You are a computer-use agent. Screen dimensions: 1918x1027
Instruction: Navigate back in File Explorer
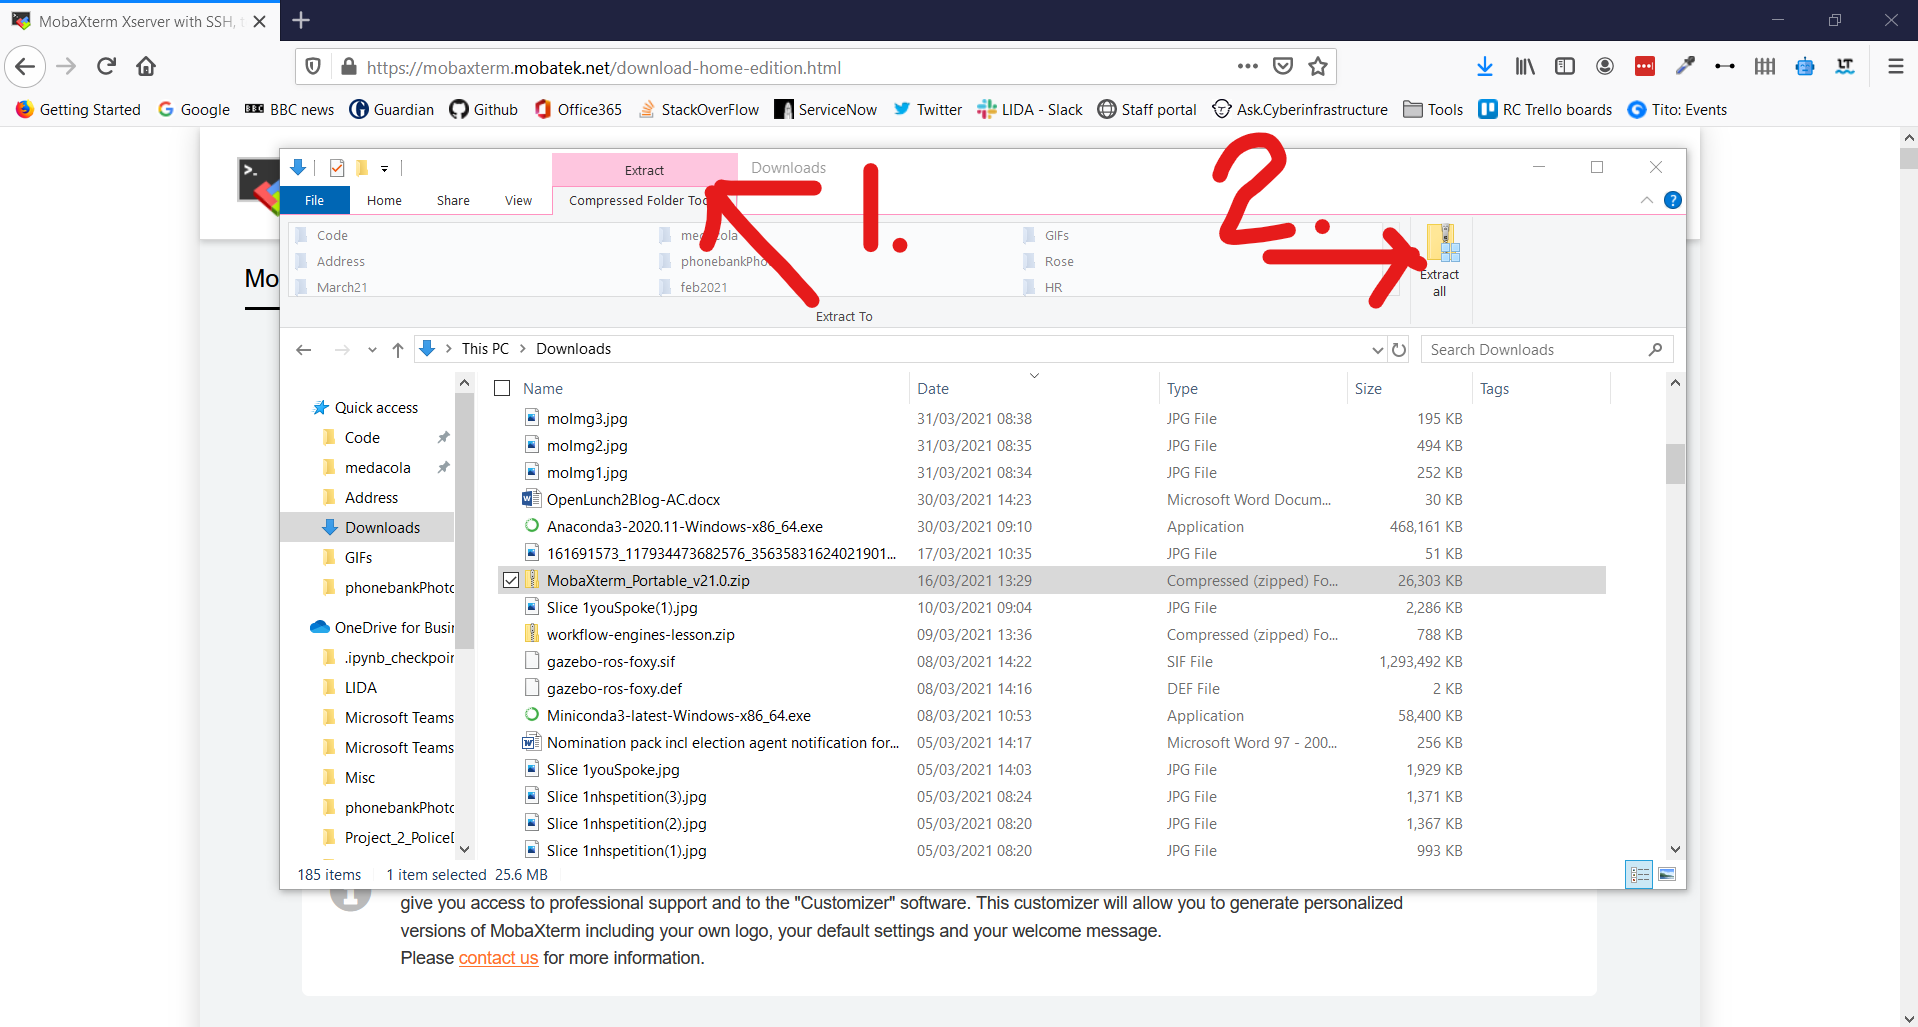[x=304, y=350]
